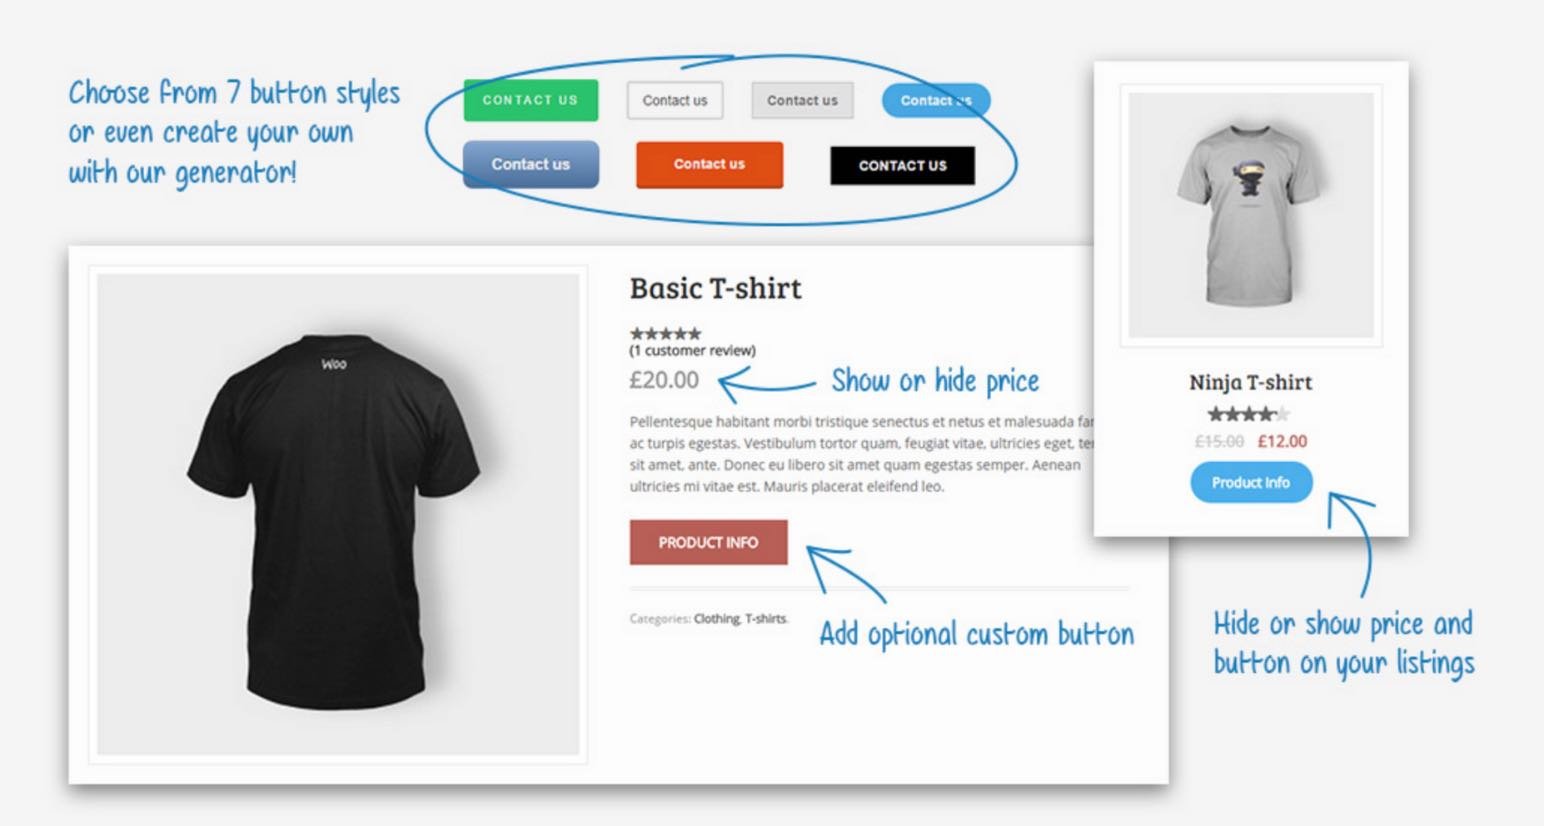The height and width of the screenshot is (826, 1544).
Task: Click the Basic T-shirt title
Action: click(x=716, y=288)
